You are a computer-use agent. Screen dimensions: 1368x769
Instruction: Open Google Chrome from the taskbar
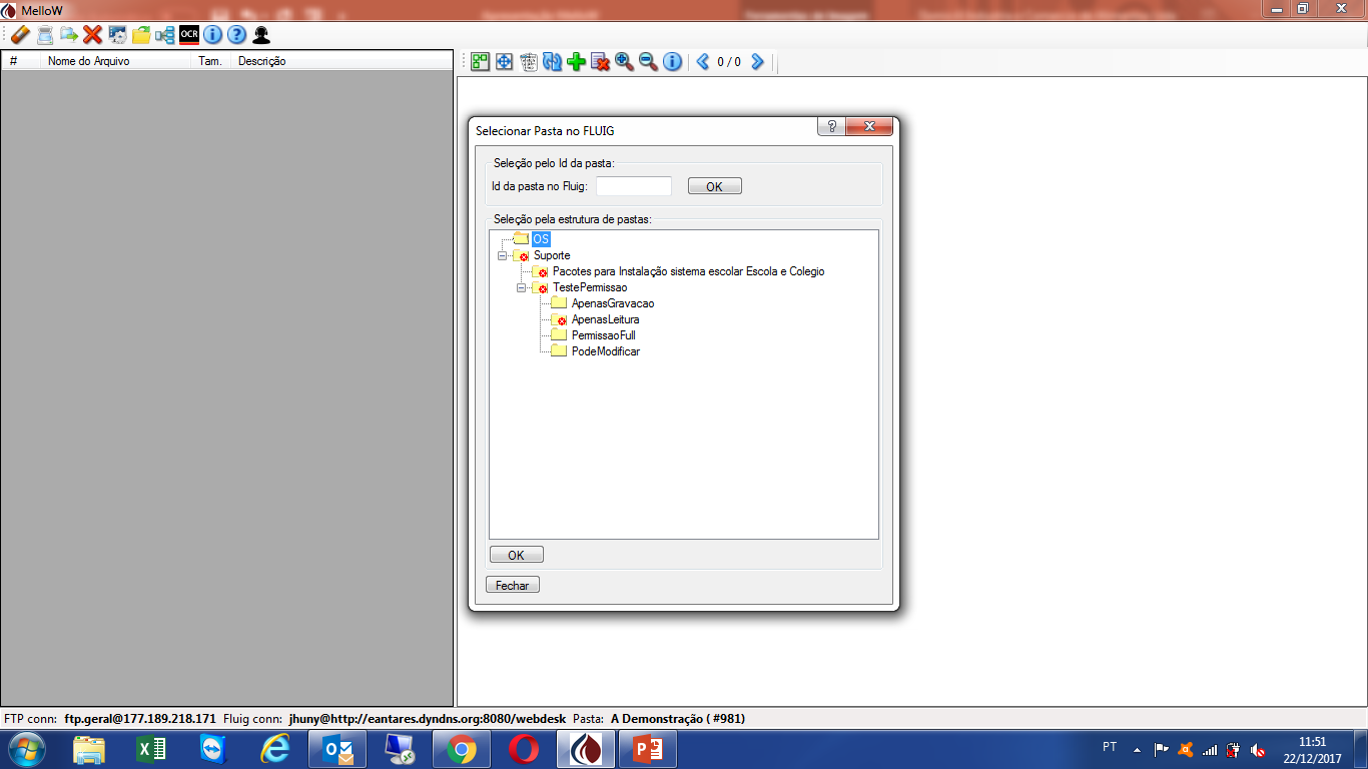pos(461,749)
